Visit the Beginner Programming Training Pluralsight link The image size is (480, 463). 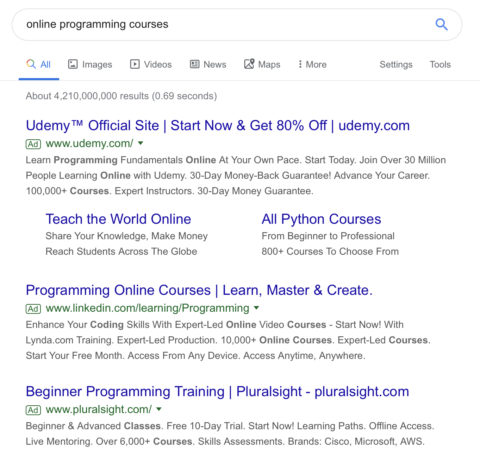click(217, 392)
